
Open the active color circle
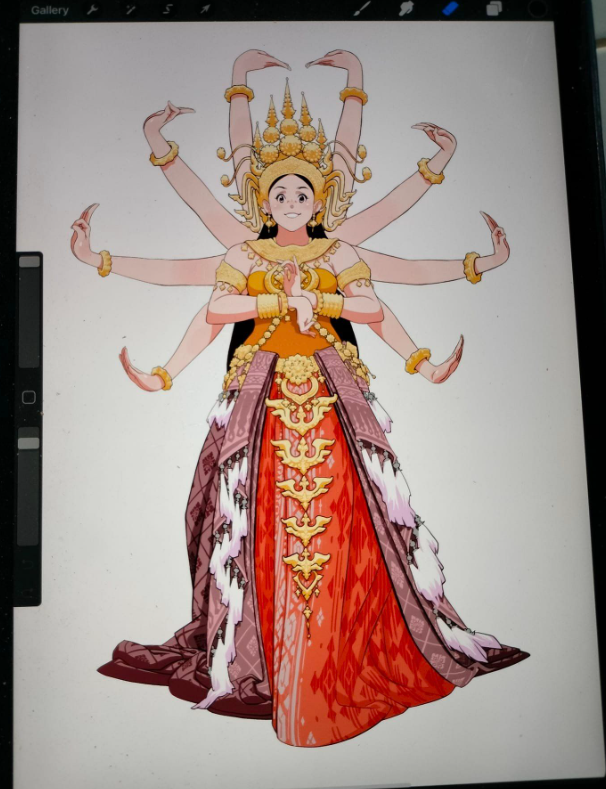538,9
